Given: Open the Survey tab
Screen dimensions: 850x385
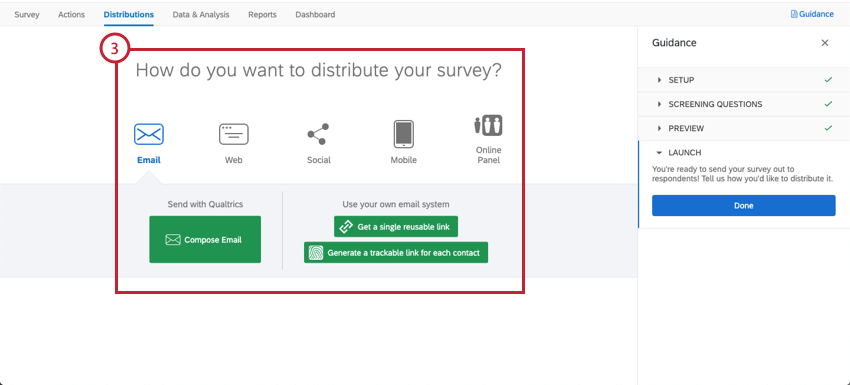Looking at the screenshot, I should pyautogui.click(x=27, y=15).
